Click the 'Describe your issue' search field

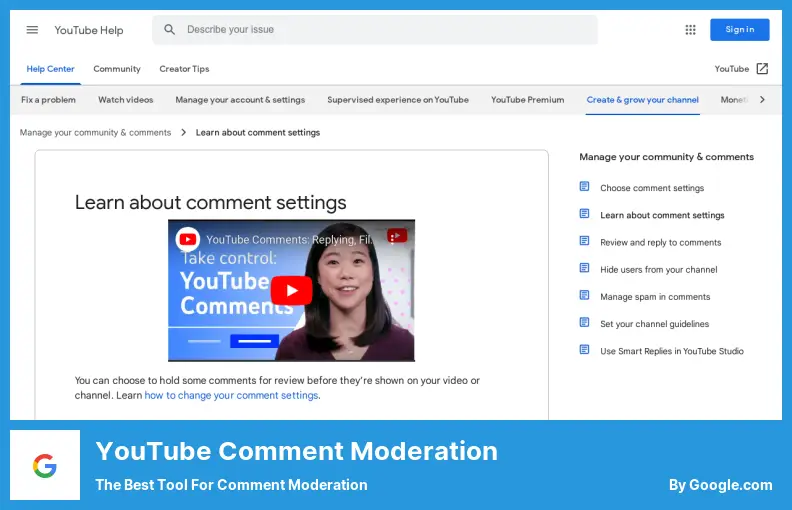385,30
